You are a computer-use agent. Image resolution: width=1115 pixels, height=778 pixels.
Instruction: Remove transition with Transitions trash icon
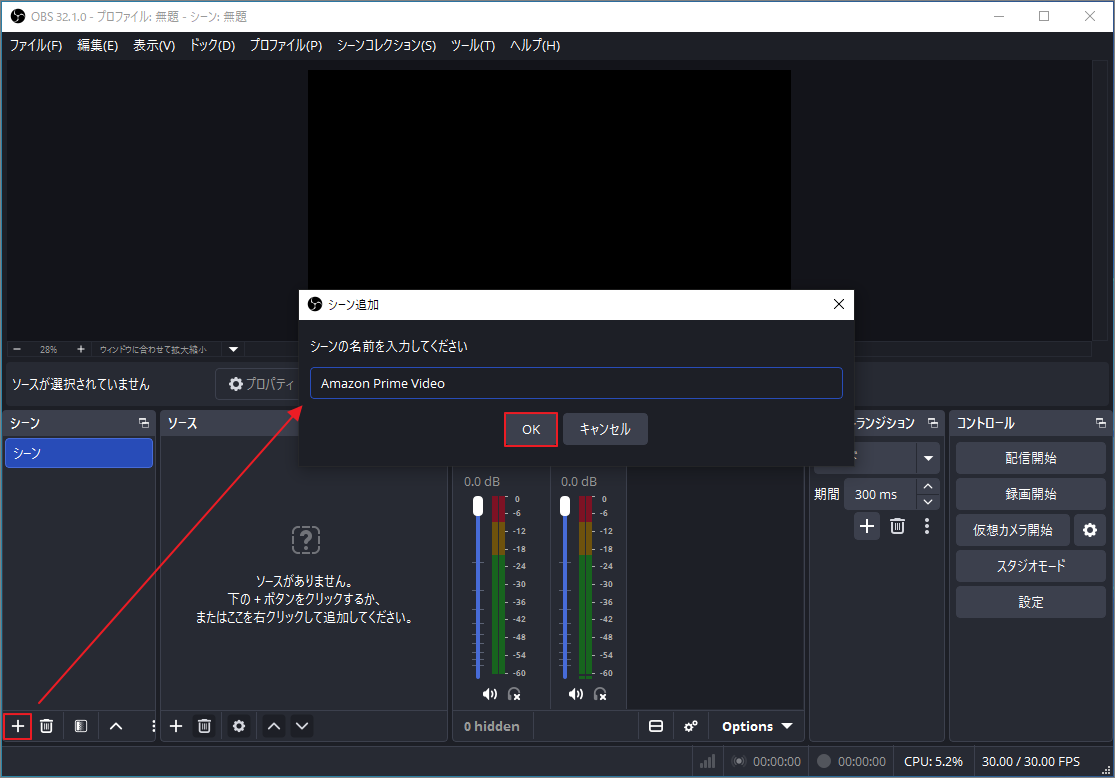tap(897, 526)
